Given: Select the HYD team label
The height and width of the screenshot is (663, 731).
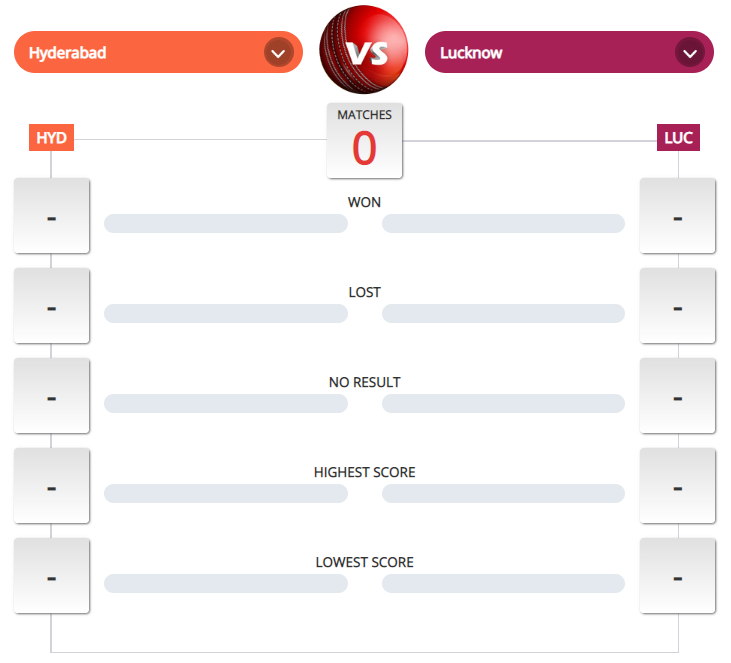Looking at the screenshot, I should (x=51, y=138).
